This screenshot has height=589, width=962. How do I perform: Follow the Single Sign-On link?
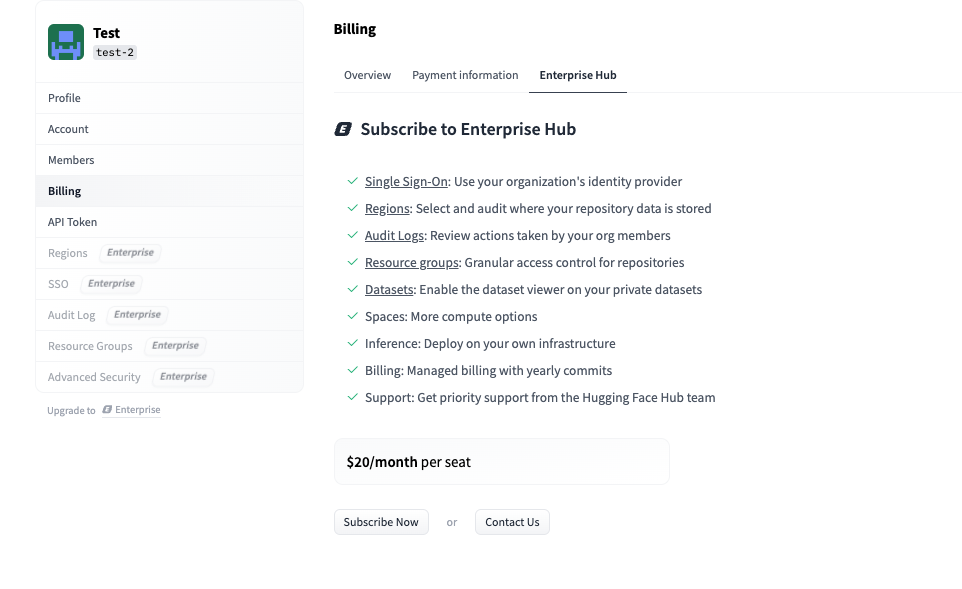click(x=406, y=182)
